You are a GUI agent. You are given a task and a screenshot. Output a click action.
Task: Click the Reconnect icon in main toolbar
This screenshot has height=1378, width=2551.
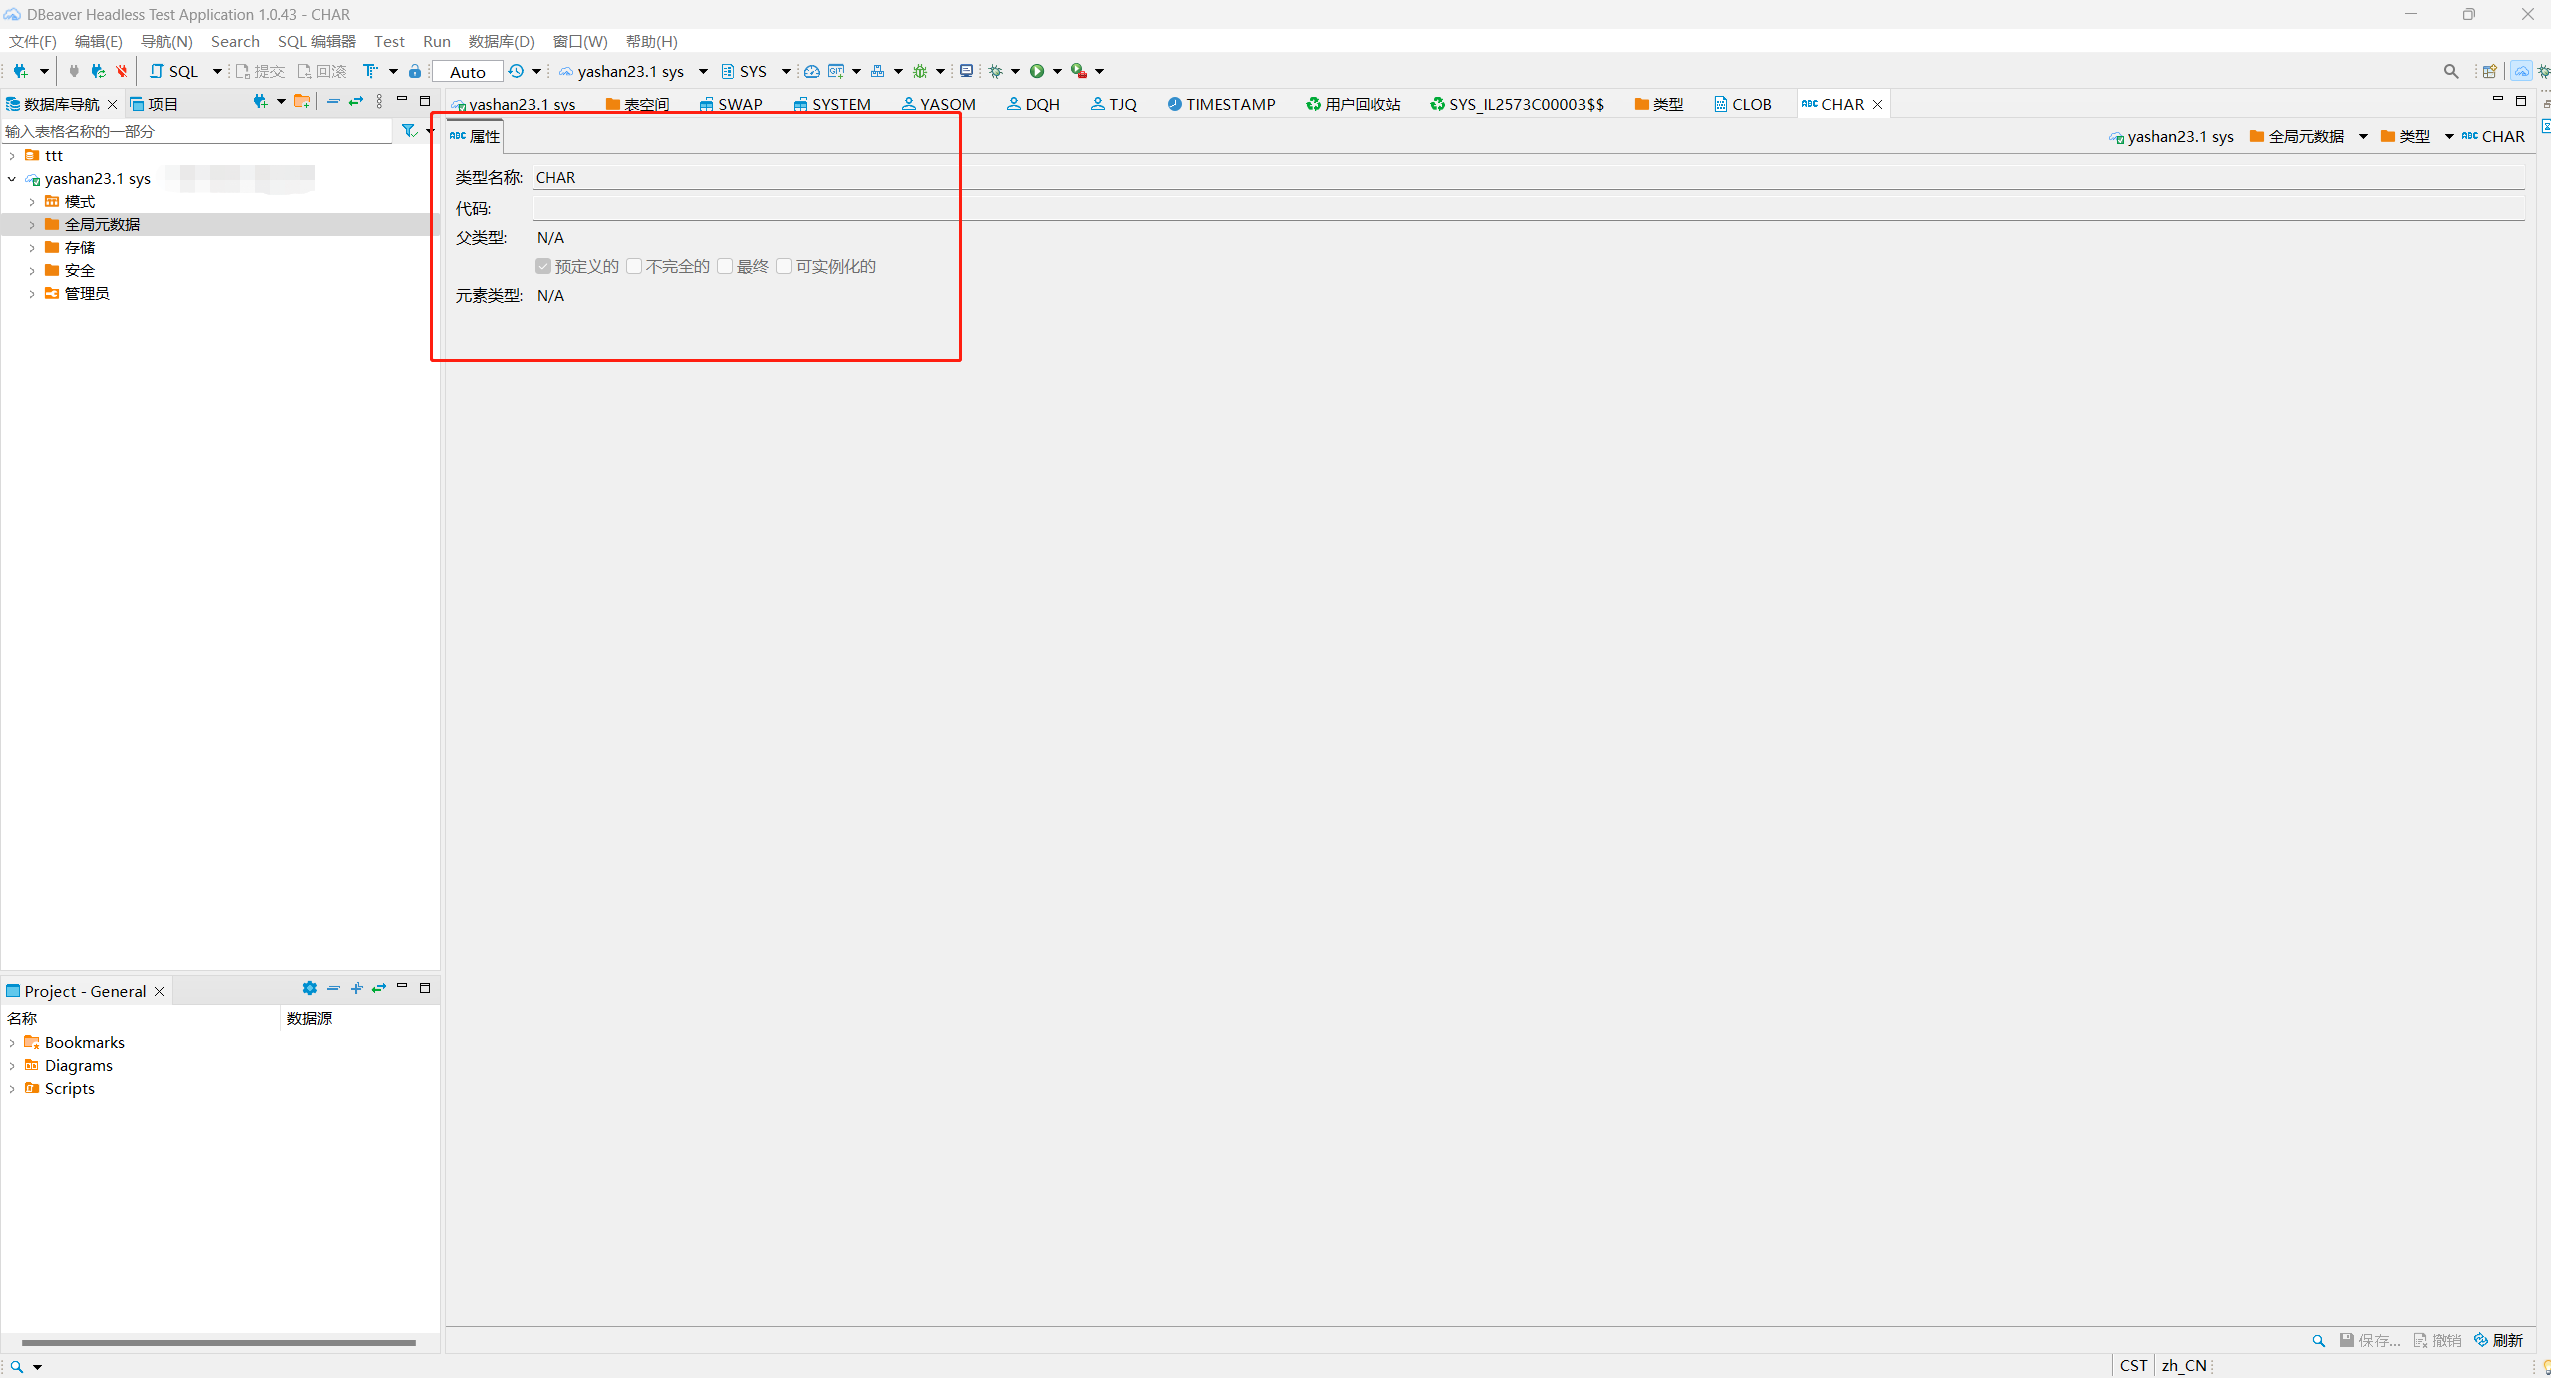(98, 71)
